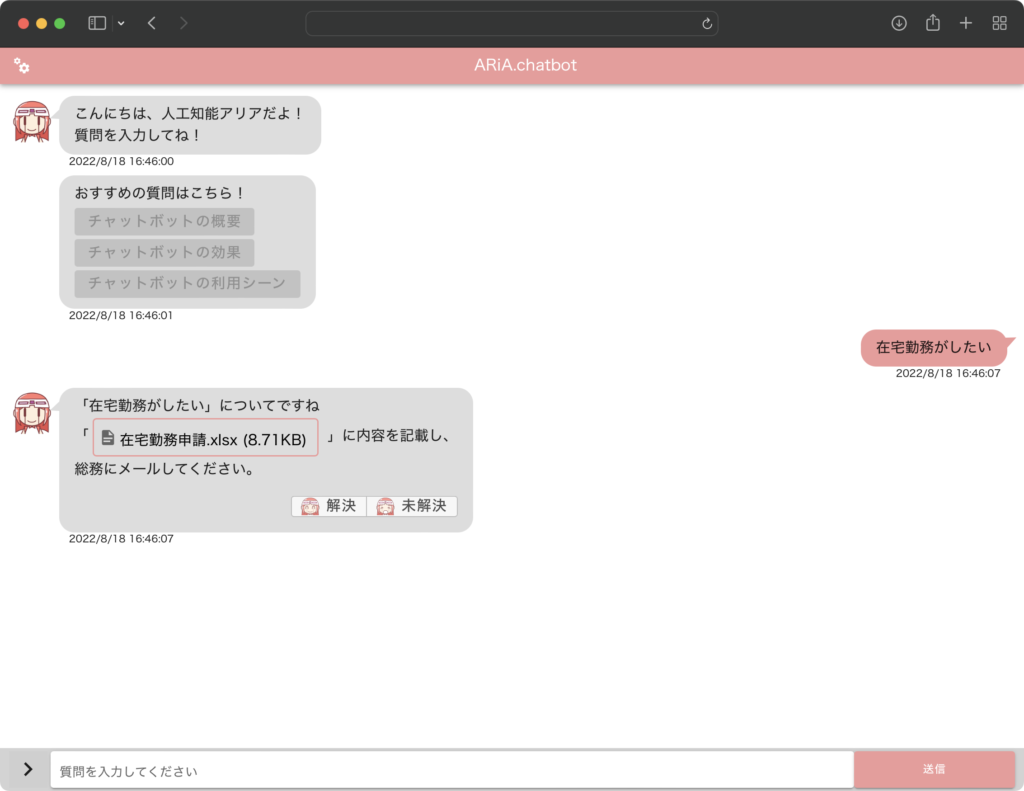Click the document icon on the xlsx attachment

coord(107,437)
